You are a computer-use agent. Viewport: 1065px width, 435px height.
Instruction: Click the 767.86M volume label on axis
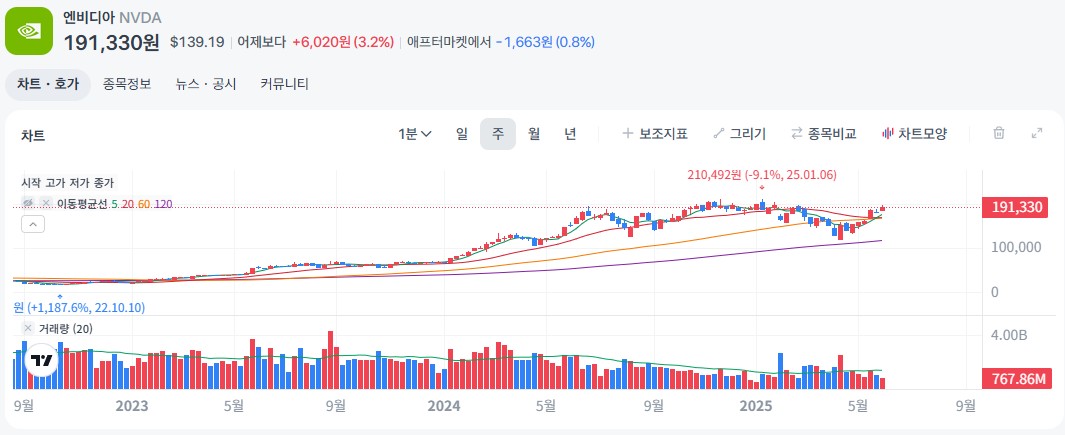click(x=1015, y=379)
